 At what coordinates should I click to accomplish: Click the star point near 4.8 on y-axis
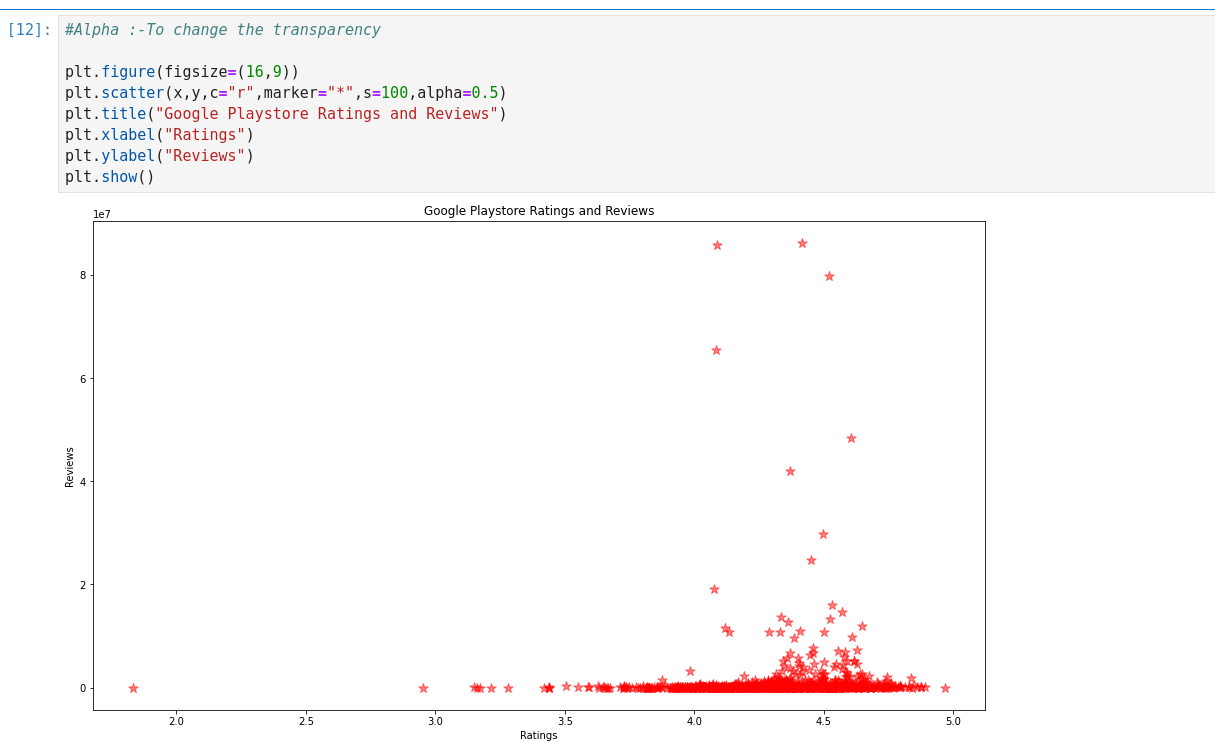[x=851, y=438]
